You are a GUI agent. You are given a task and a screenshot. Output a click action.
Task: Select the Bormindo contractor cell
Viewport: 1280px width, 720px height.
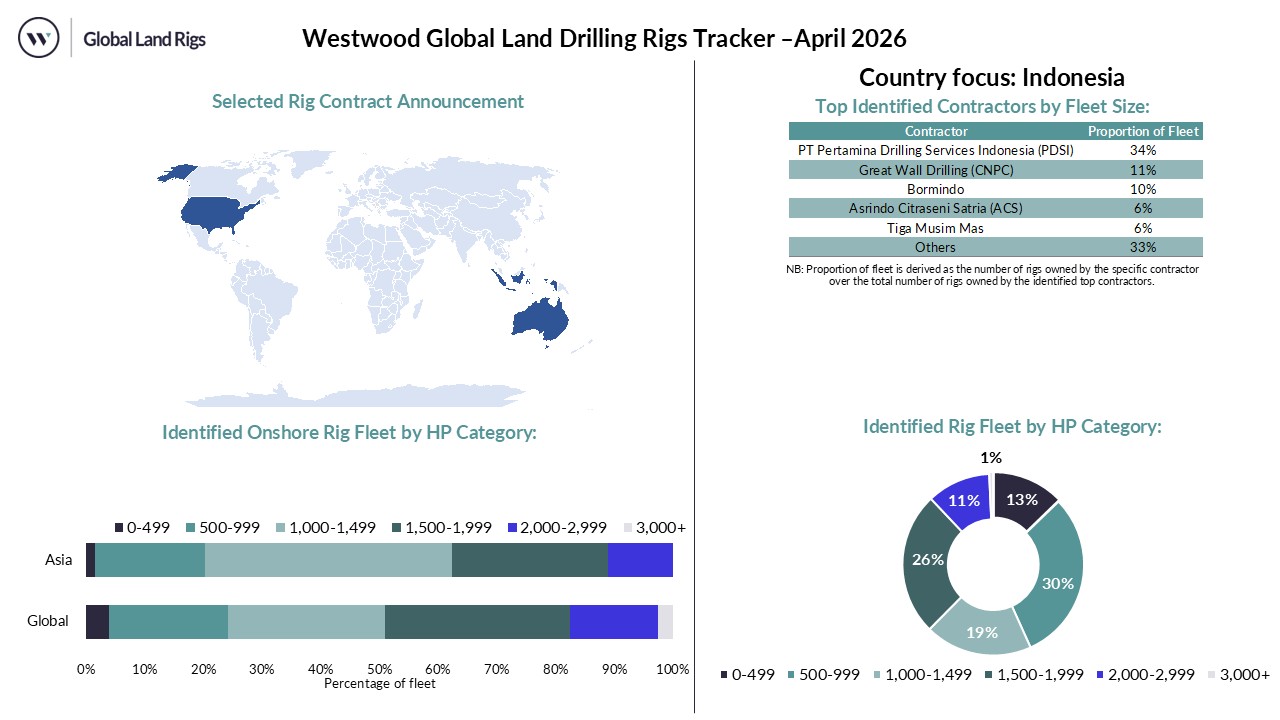tap(936, 189)
